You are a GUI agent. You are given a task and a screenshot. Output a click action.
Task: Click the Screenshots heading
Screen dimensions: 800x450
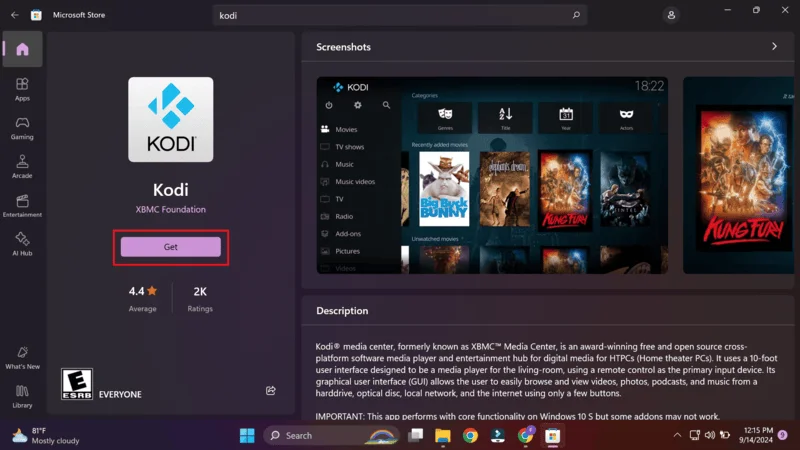click(343, 47)
